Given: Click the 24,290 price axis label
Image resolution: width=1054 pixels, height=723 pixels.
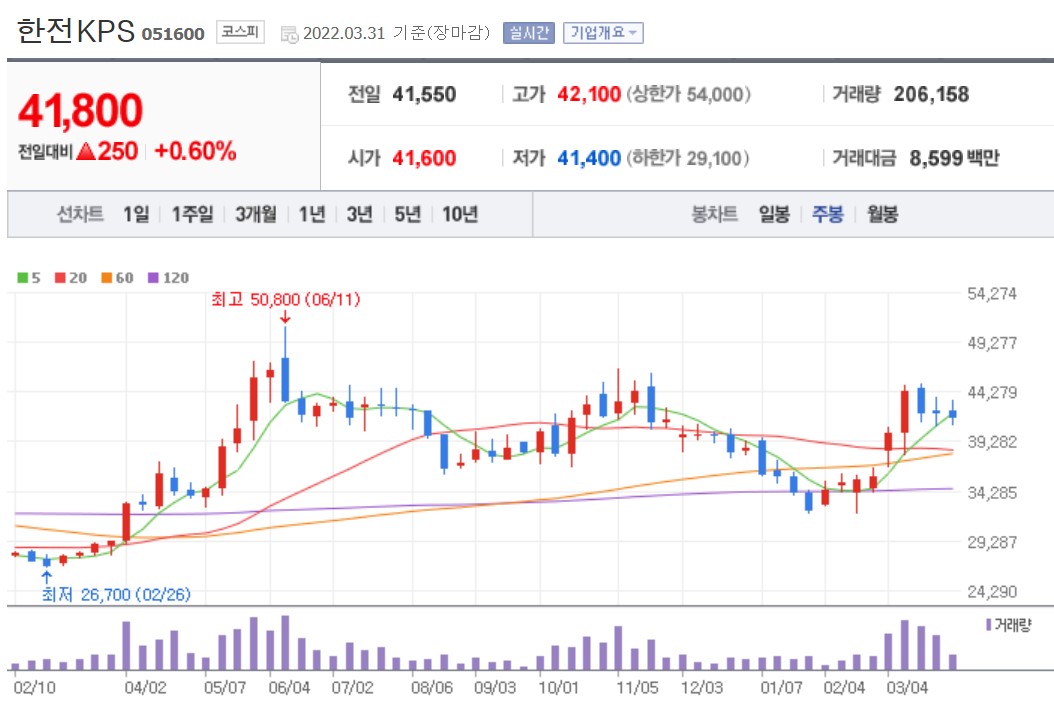Looking at the screenshot, I should pos(991,592).
